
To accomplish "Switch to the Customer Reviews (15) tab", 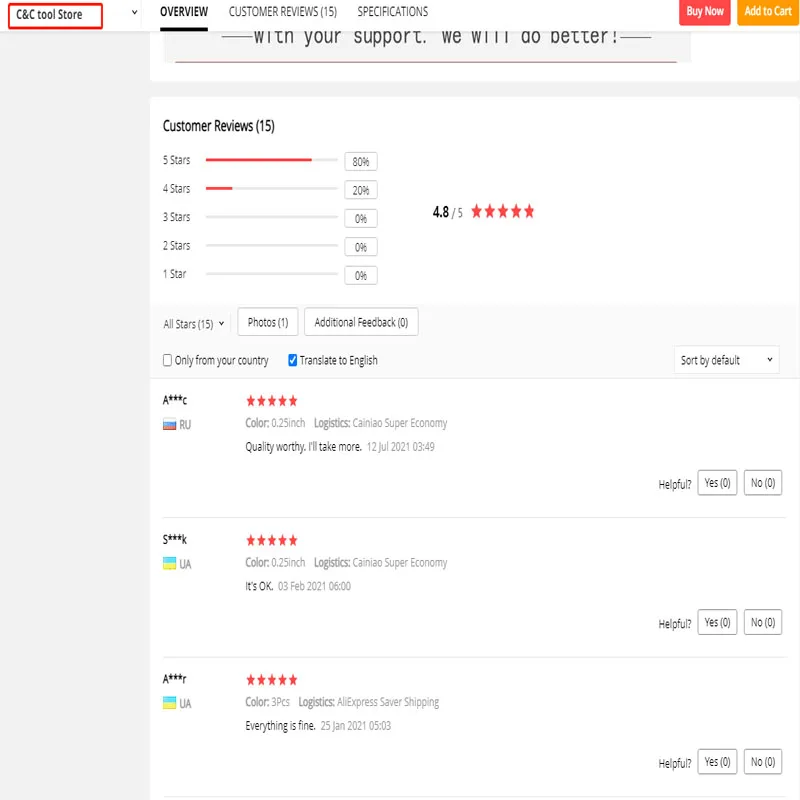I will [x=282, y=12].
